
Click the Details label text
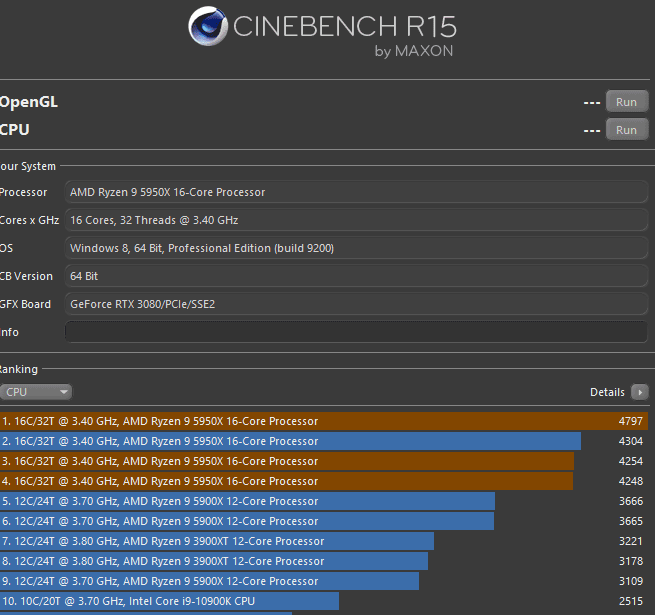pyautogui.click(x=607, y=392)
